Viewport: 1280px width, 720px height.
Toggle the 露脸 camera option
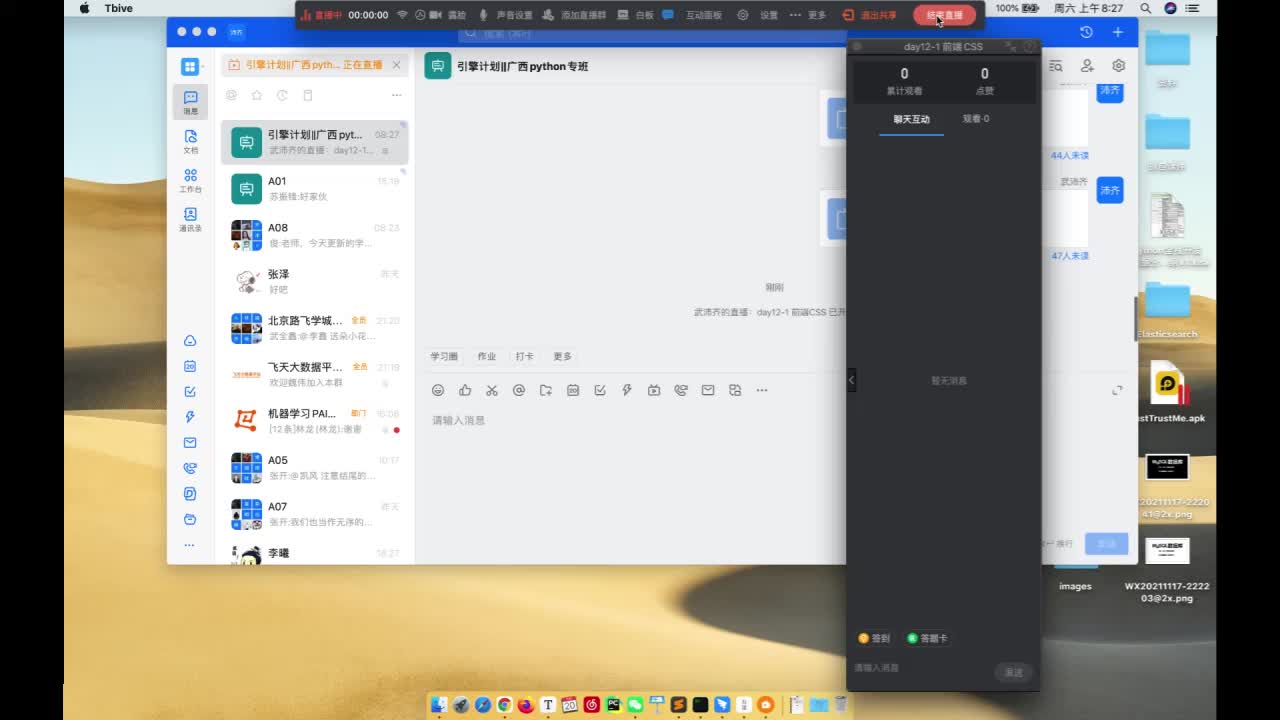448,15
